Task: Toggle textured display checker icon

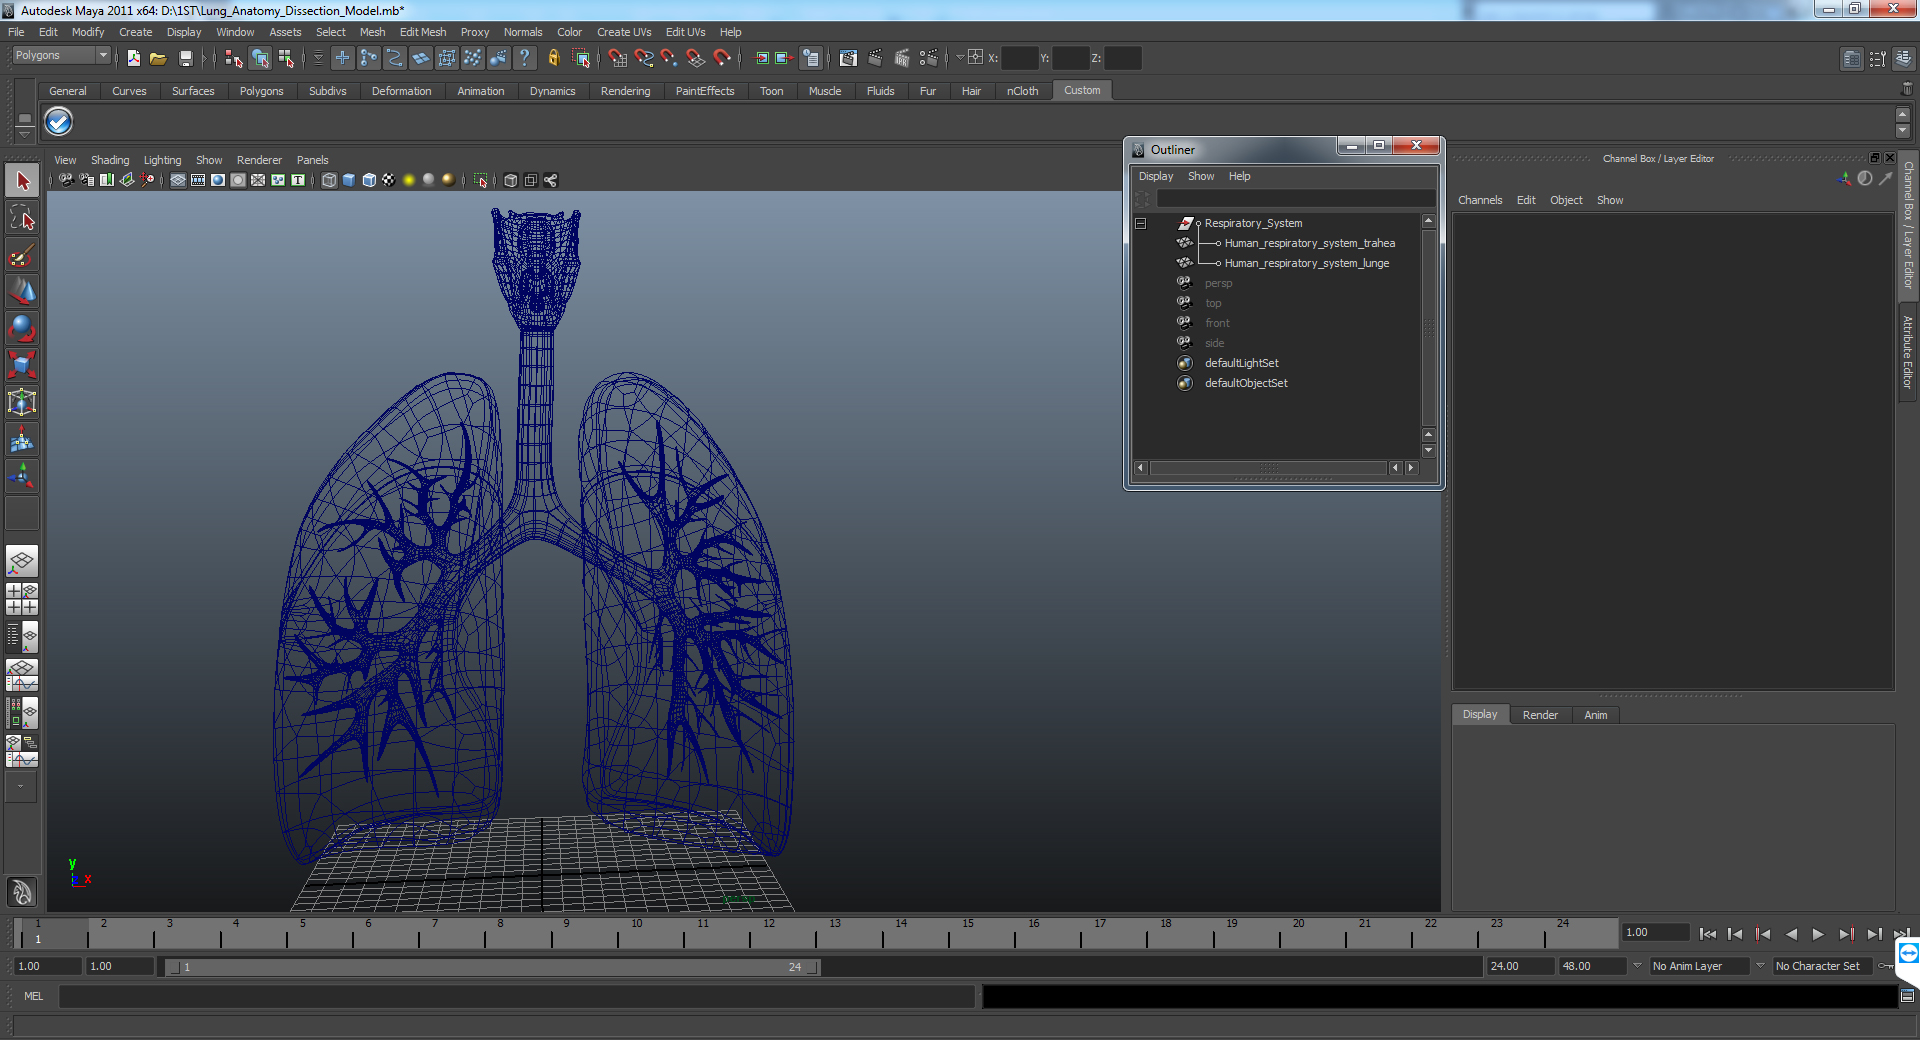Action: 389,180
